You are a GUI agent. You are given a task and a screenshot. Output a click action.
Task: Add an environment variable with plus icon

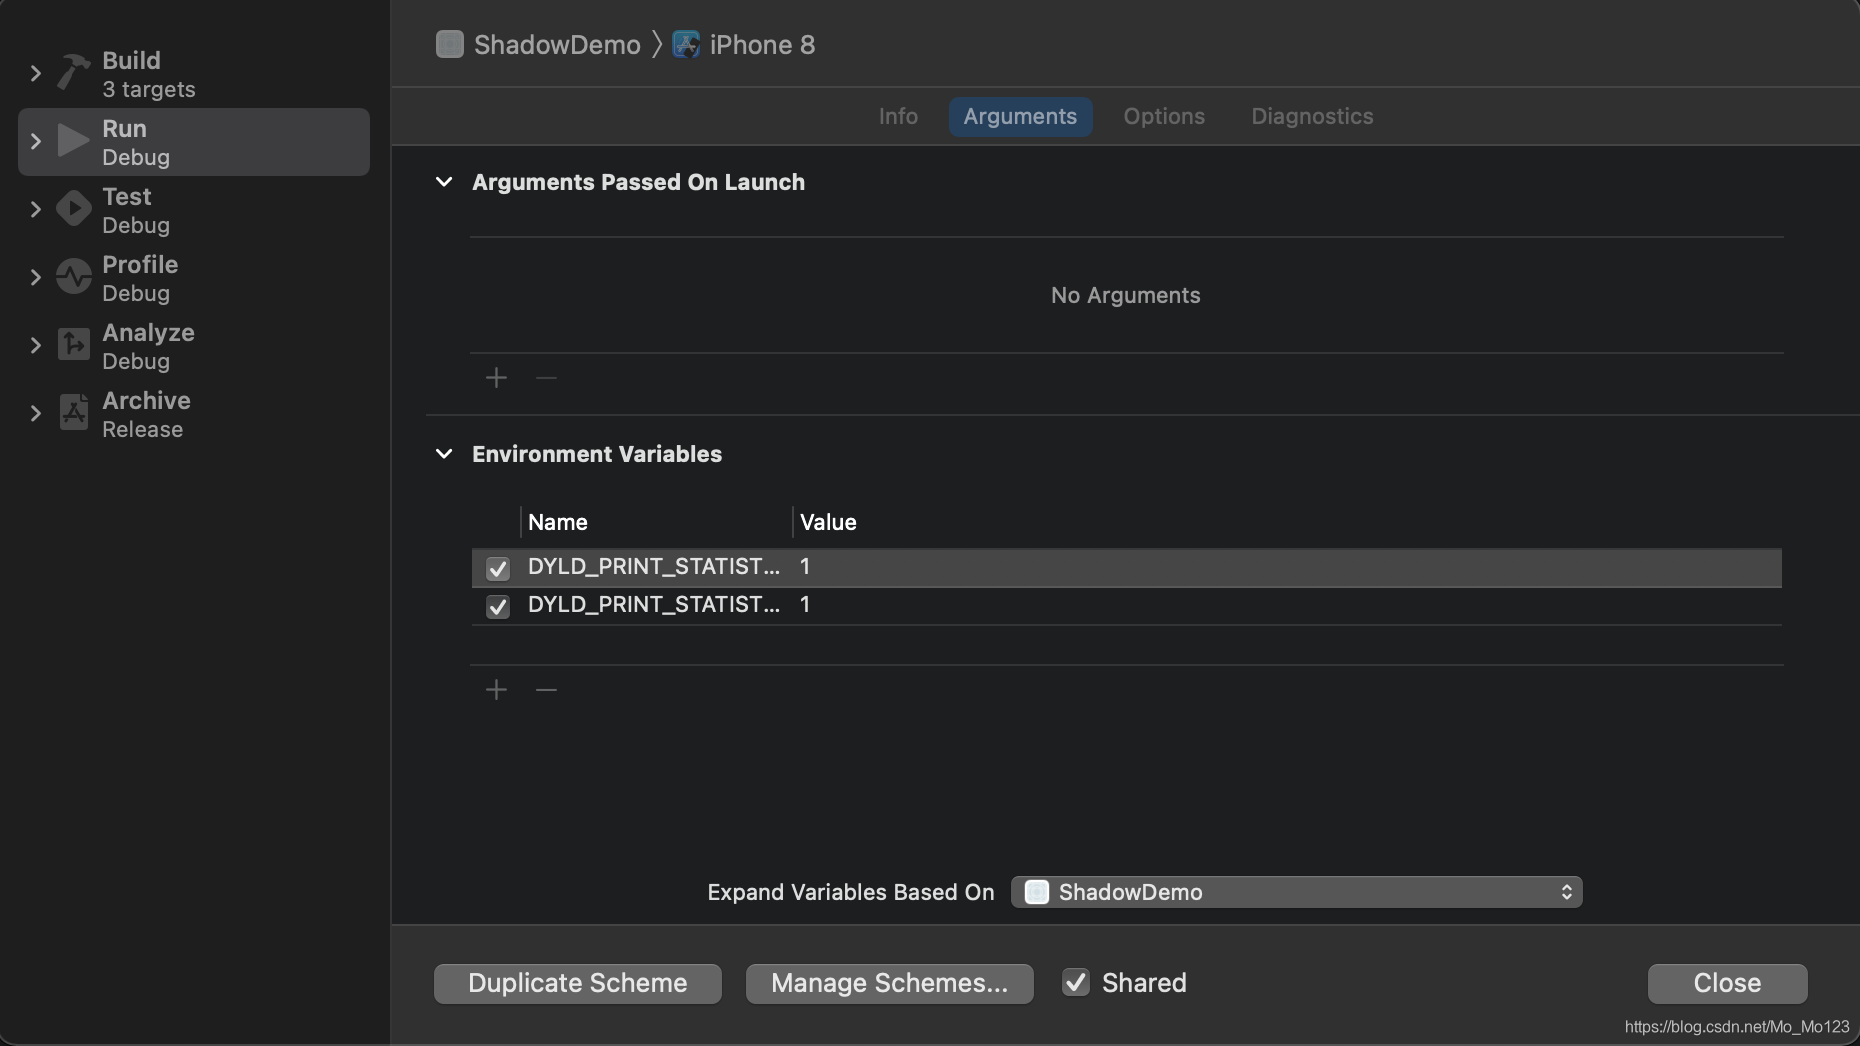[x=496, y=690]
